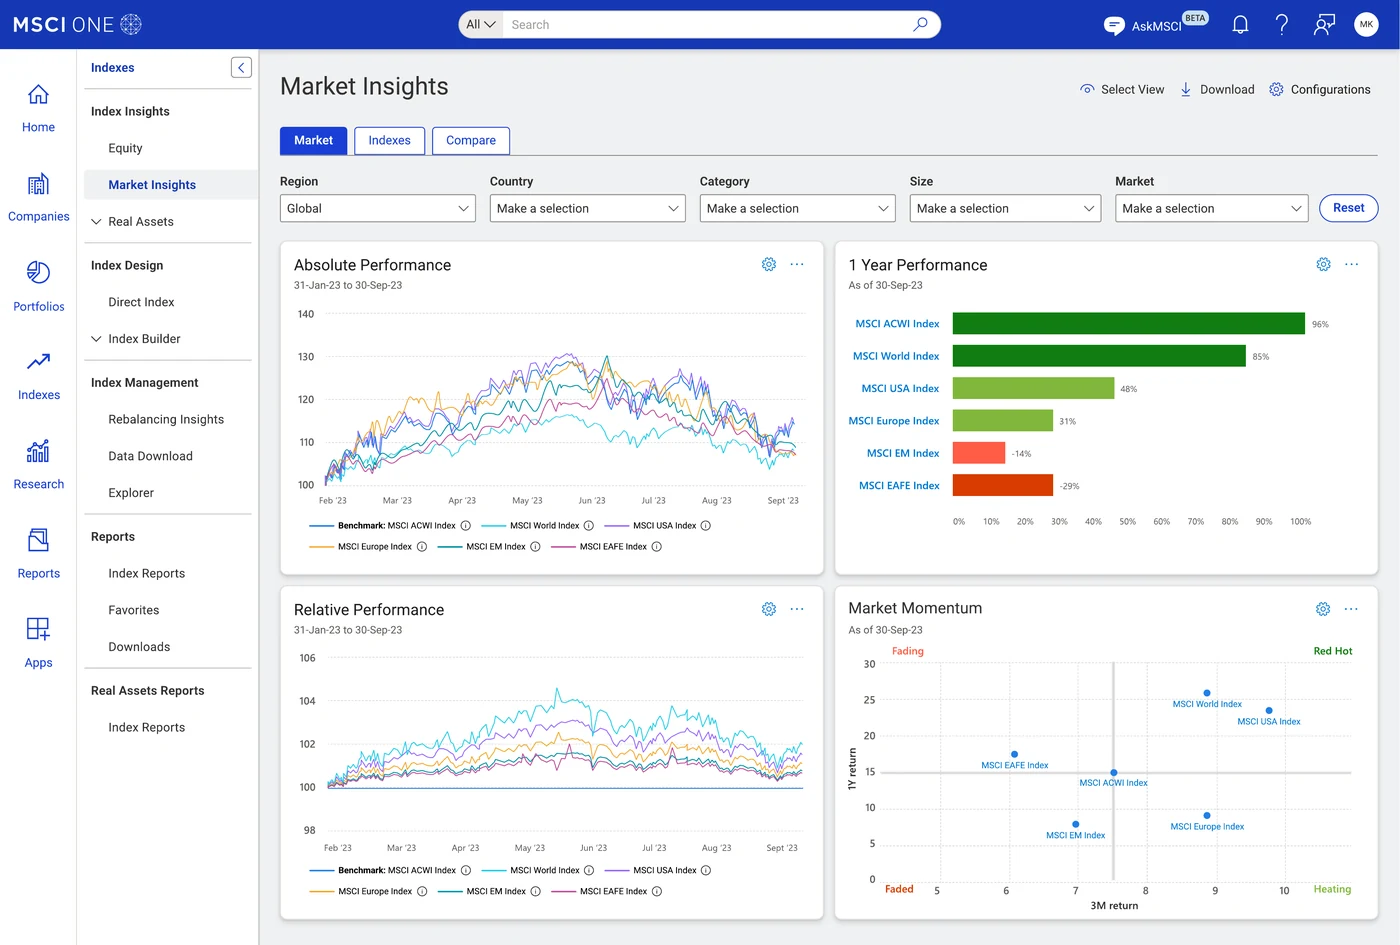
Task: Click the search magnifier icon
Action: coord(920,24)
